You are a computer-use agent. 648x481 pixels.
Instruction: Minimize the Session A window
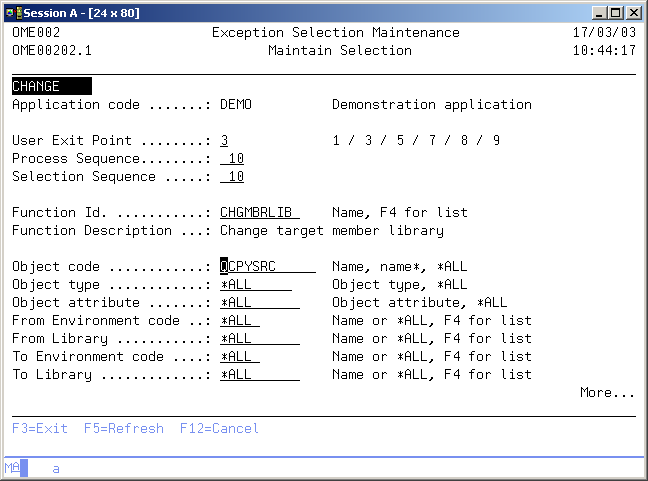coord(599,12)
